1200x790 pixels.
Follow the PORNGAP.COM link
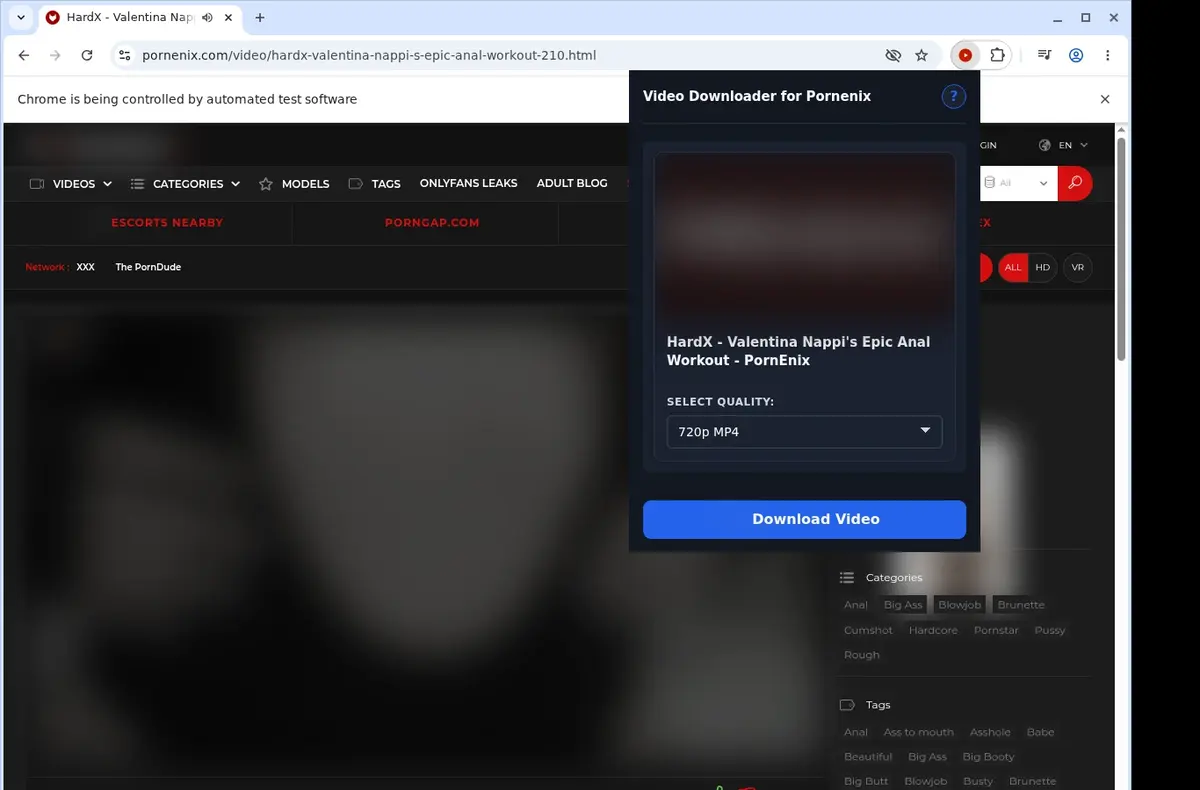[x=432, y=223]
